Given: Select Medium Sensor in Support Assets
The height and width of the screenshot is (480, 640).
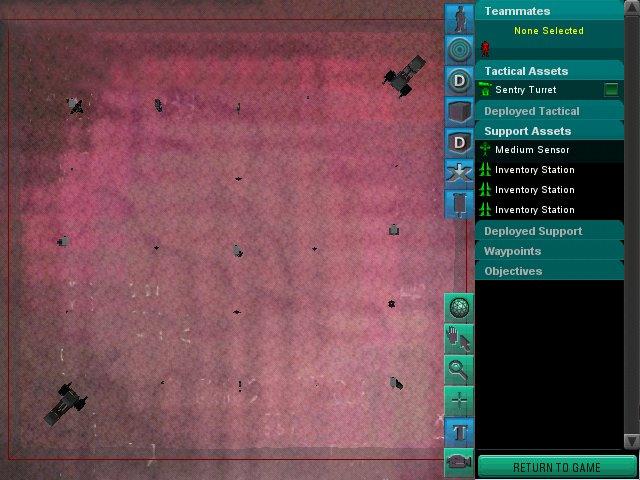Looking at the screenshot, I should (x=532, y=150).
